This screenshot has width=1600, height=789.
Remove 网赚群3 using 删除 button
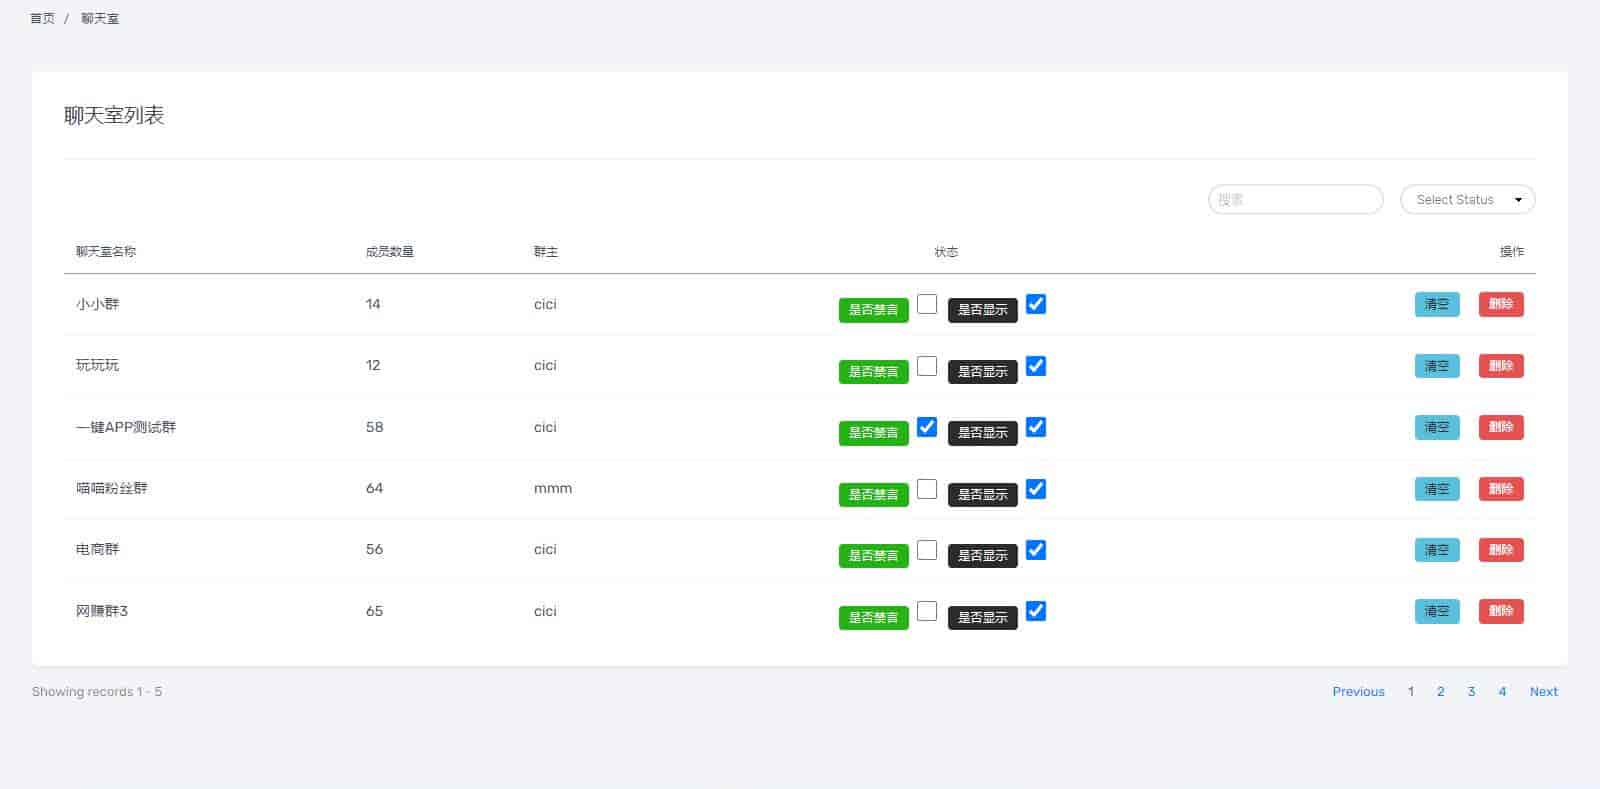click(x=1501, y=611)
